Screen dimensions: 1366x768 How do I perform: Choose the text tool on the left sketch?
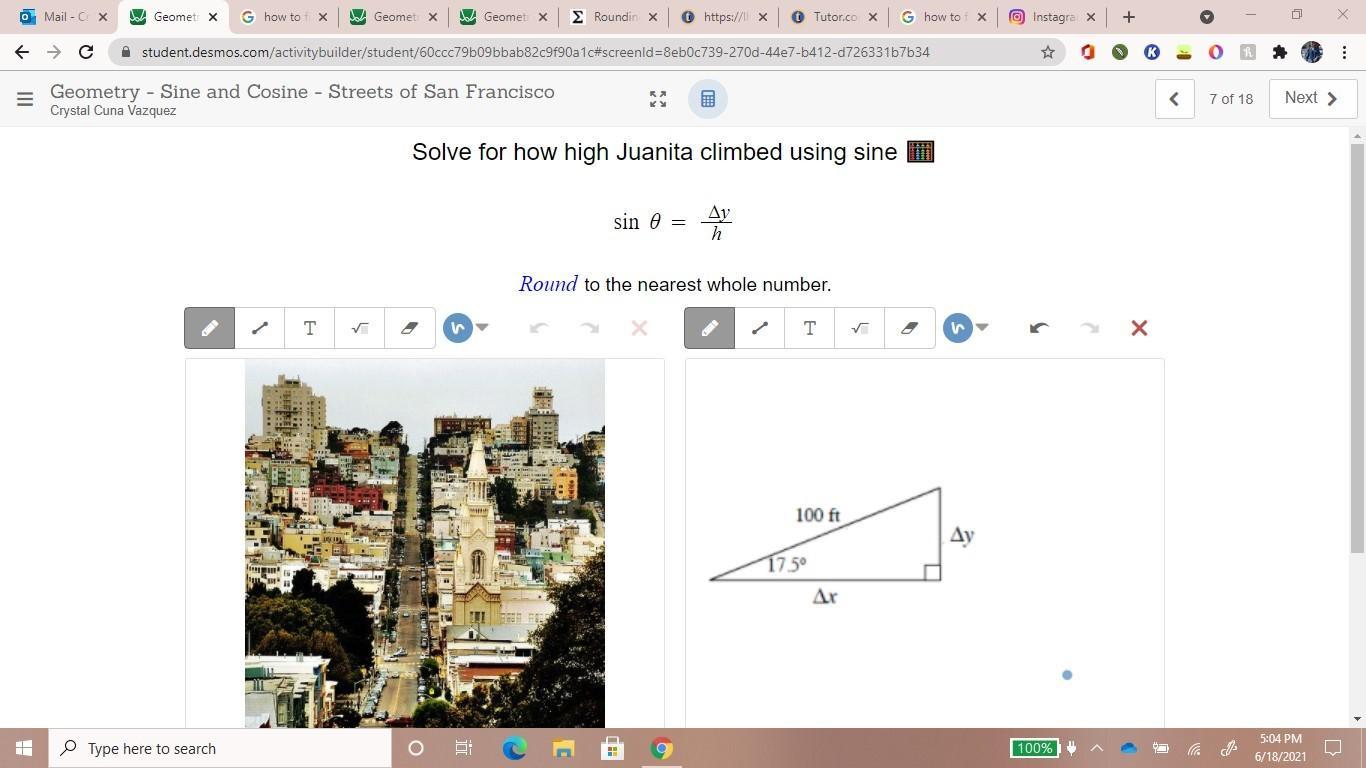click(x=309, y=328)
